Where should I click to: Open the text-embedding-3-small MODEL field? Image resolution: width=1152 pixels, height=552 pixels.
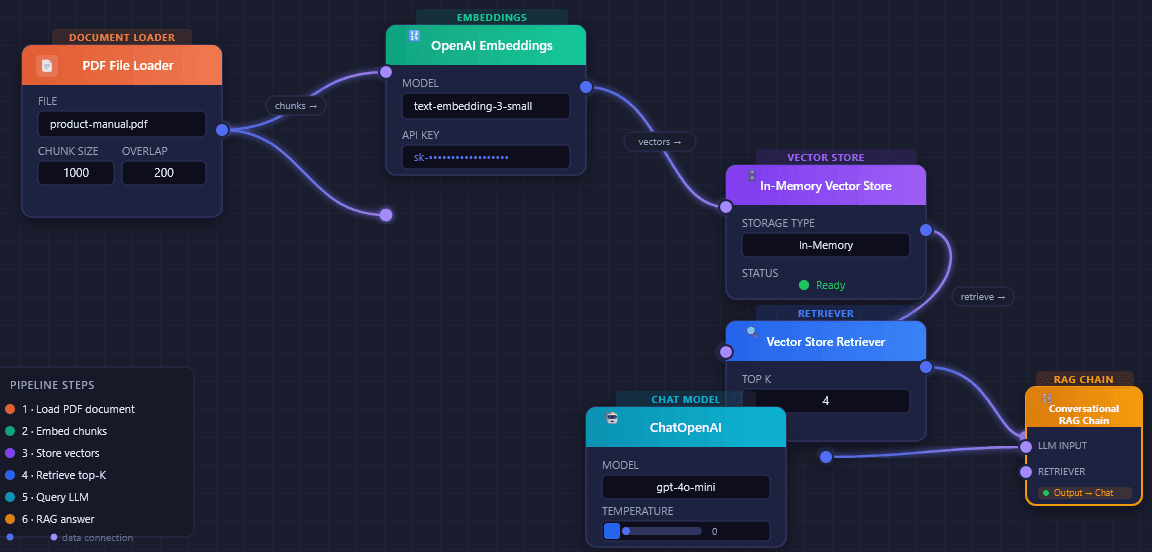[486, 106]
